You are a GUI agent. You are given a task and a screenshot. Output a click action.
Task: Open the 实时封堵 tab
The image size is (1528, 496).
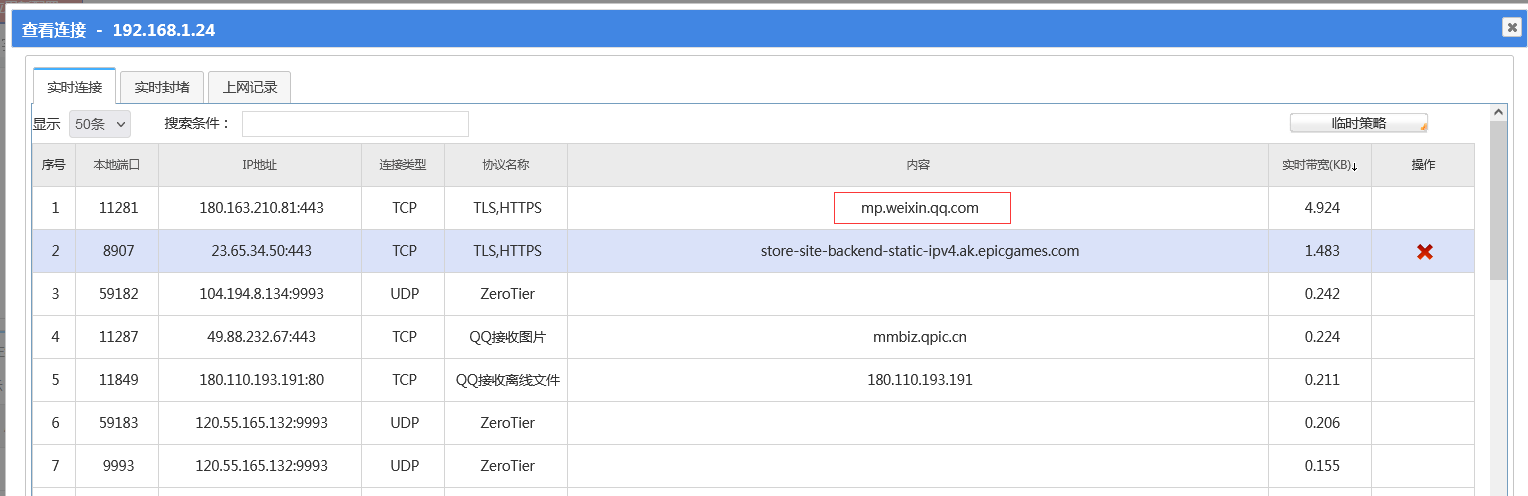pyautogui.click(x=162, y=87)
